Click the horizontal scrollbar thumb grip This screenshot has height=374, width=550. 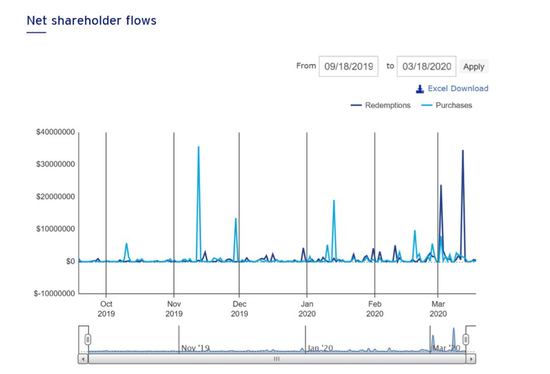[277, 359]
